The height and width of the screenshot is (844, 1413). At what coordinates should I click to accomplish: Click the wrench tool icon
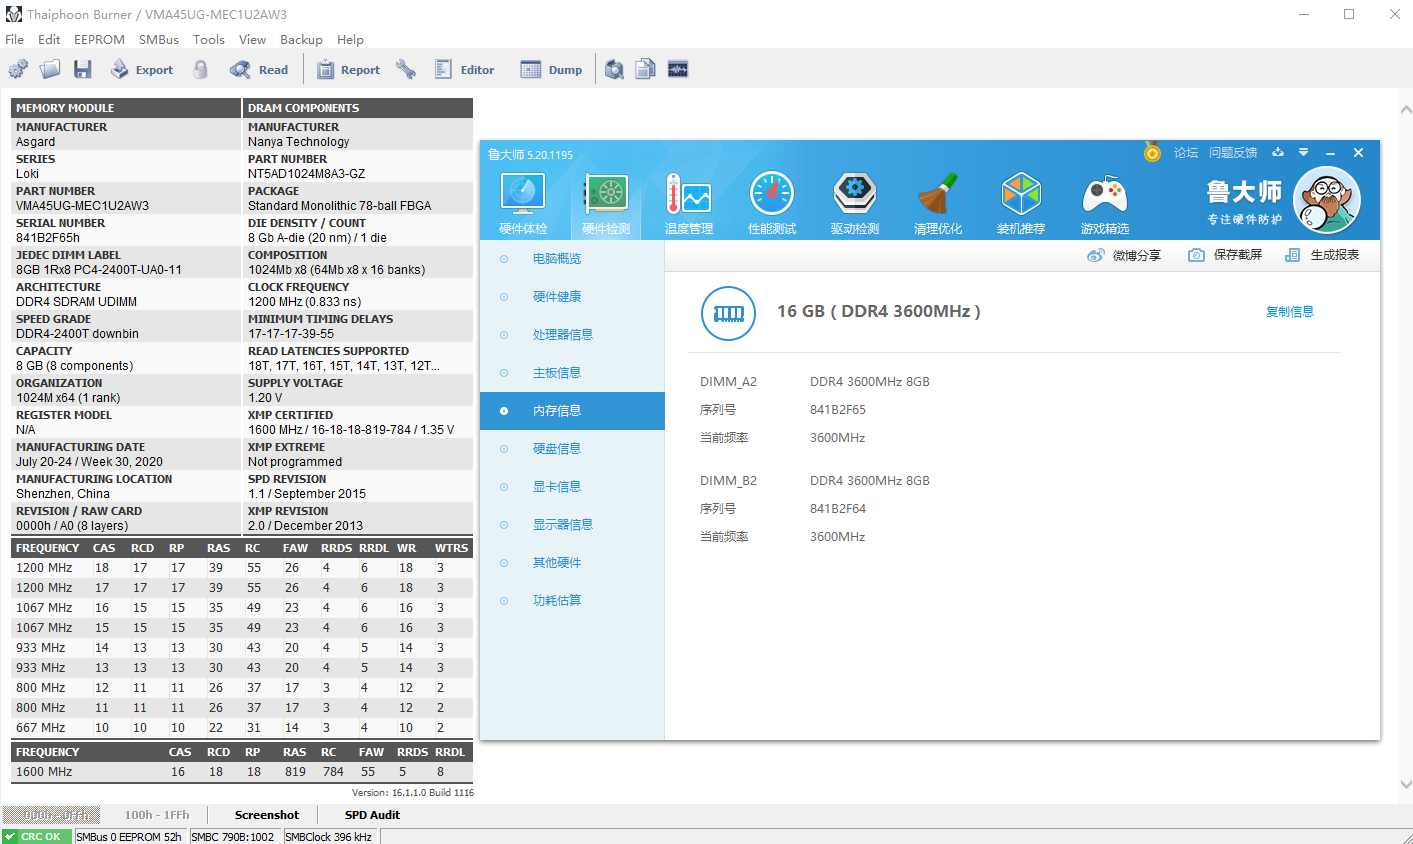[405, 69]
